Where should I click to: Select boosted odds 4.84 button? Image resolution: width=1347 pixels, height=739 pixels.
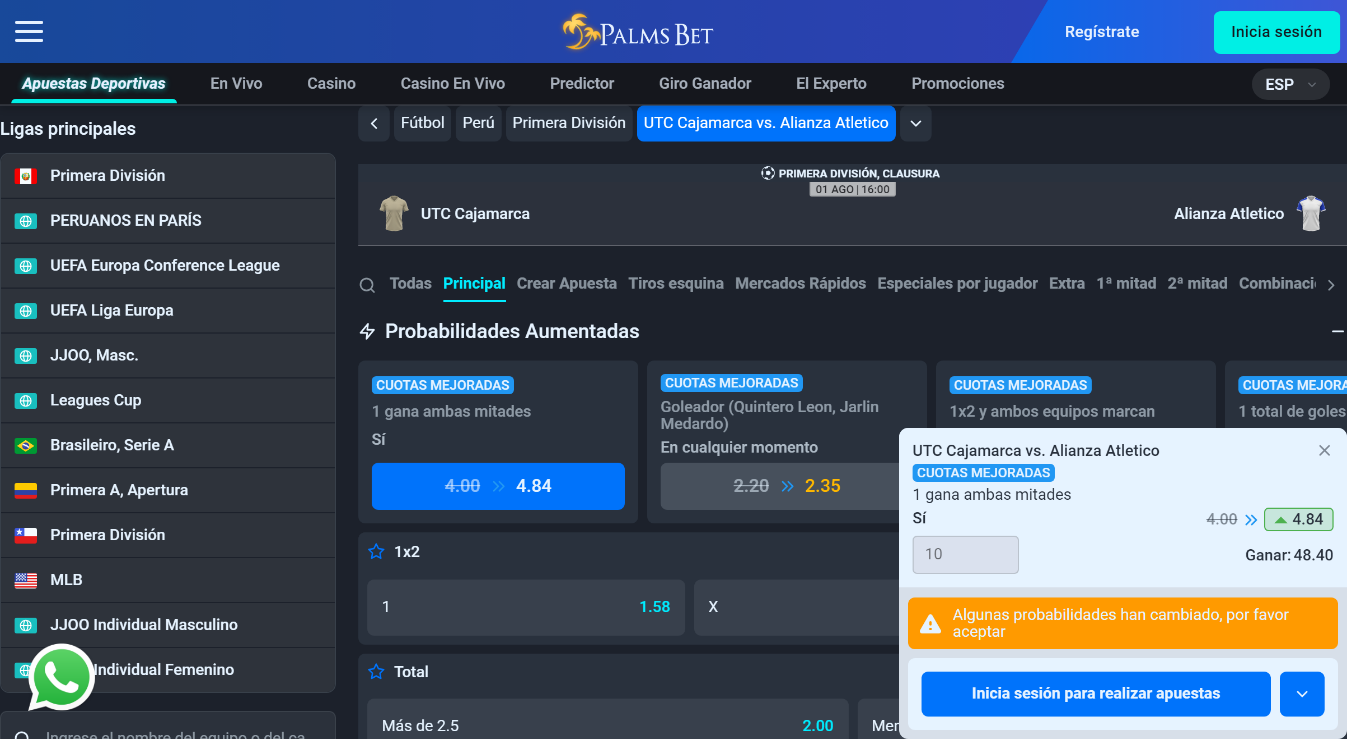498,486
